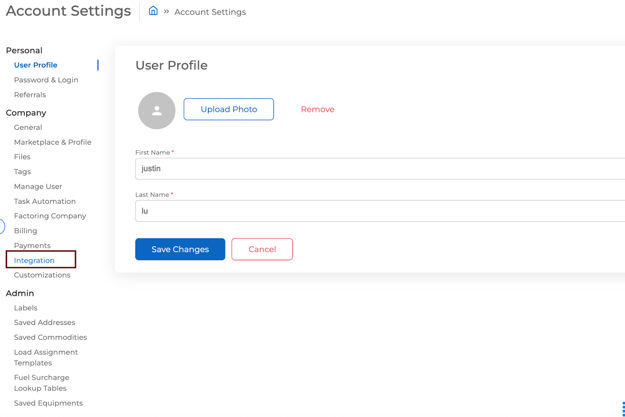Open Password & Login settings
The image size is (625, 417).
(x=46, y=80)
